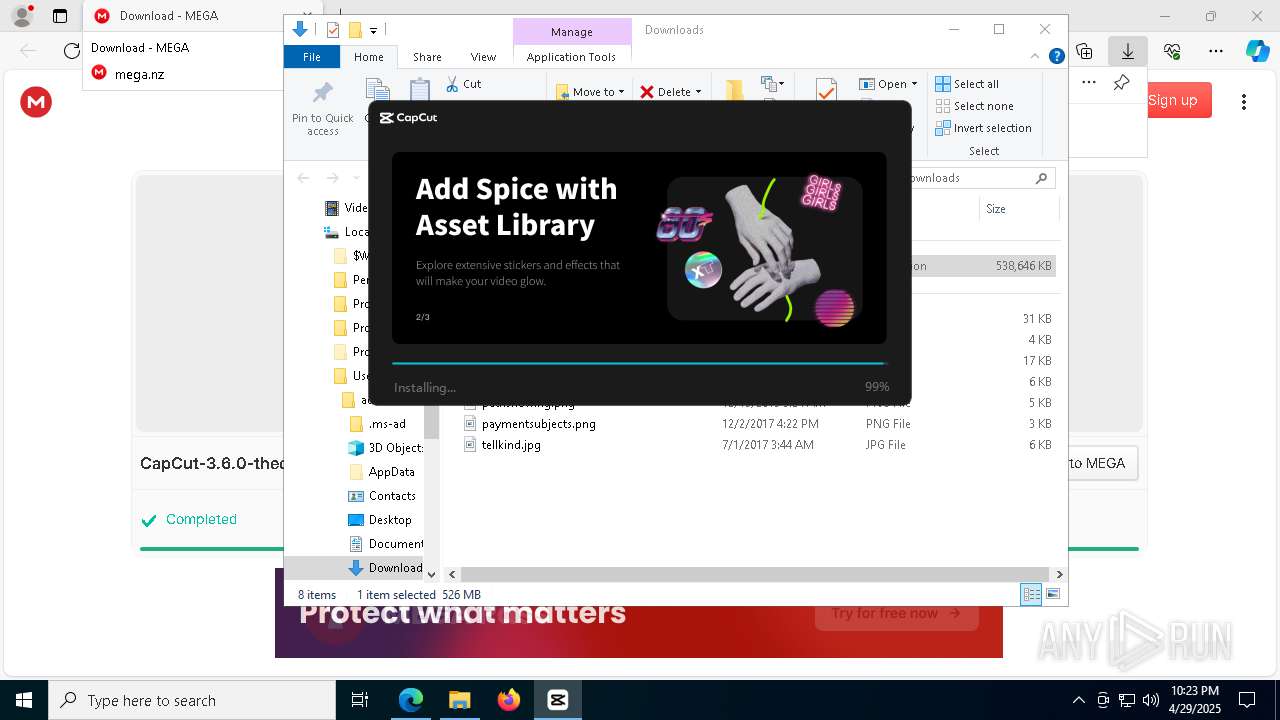Click the Move to folder icon
Screen dimensions: 1280x720
tap(562, 92)
